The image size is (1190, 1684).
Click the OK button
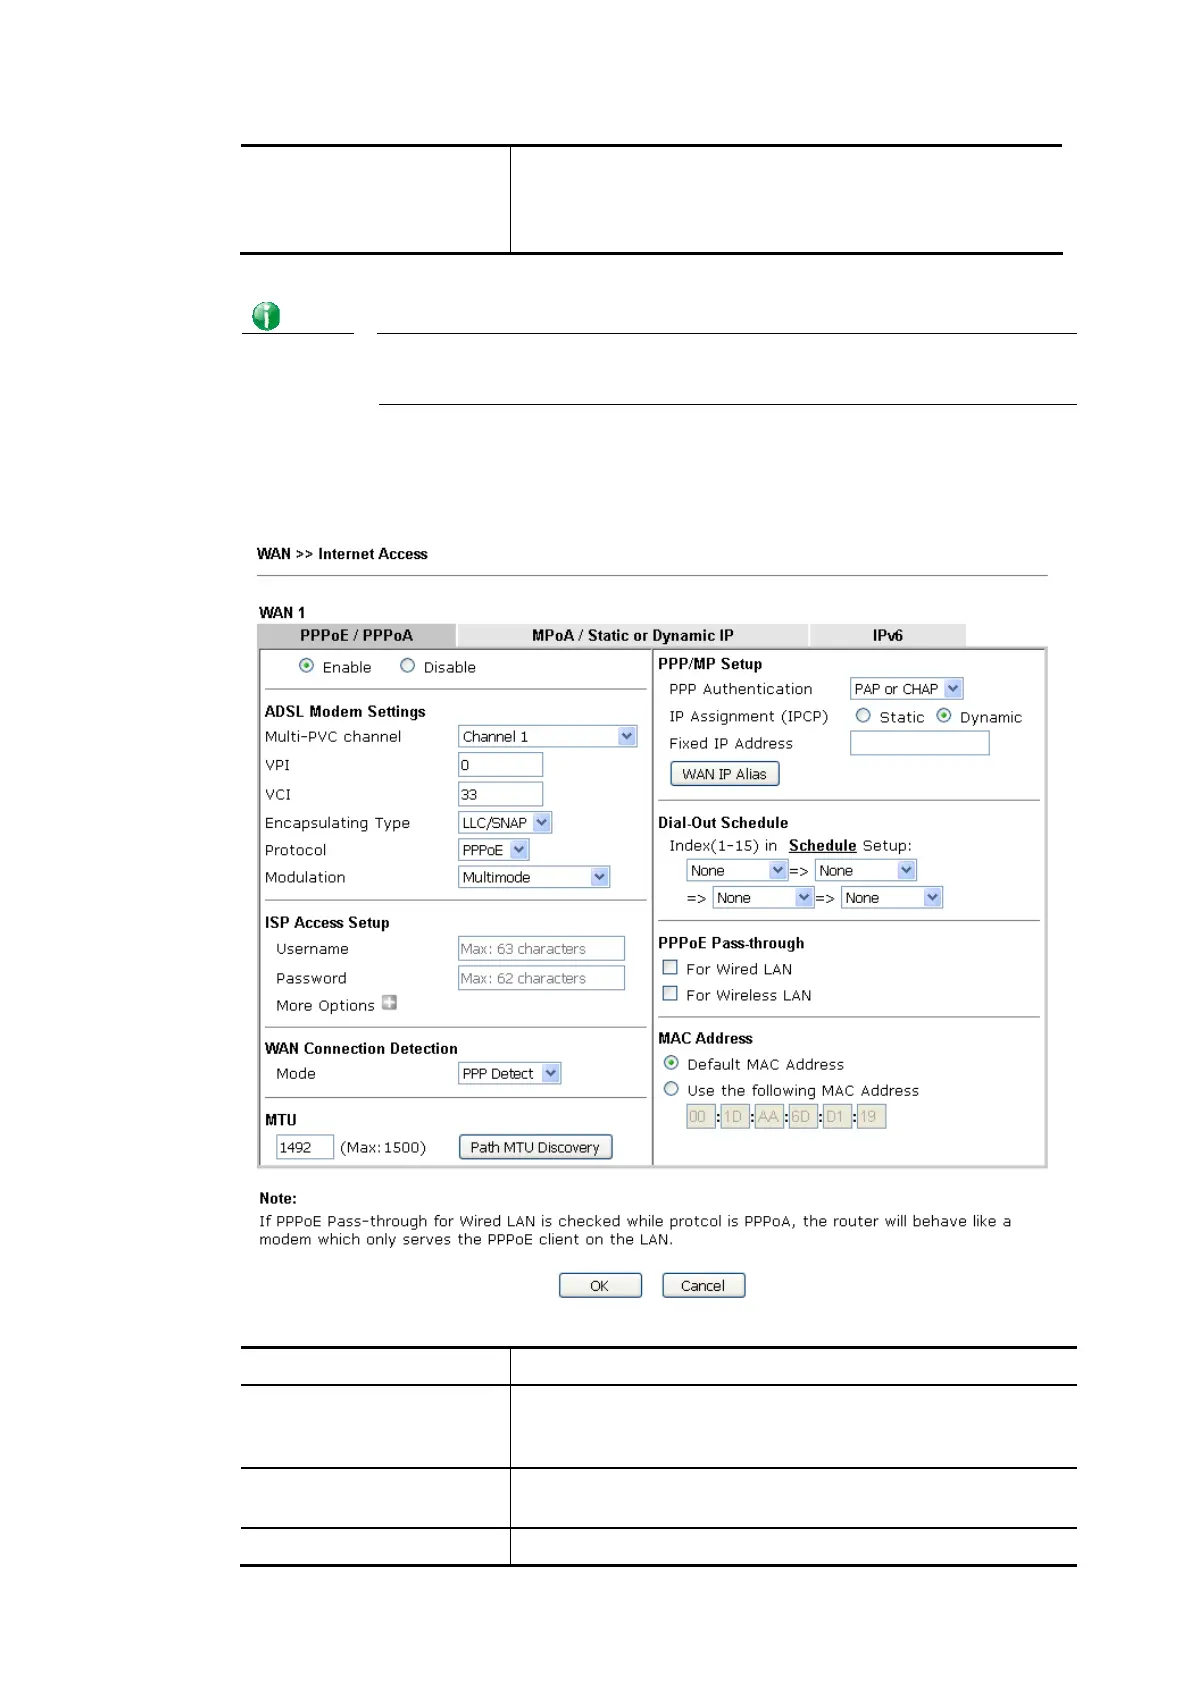600,1286
